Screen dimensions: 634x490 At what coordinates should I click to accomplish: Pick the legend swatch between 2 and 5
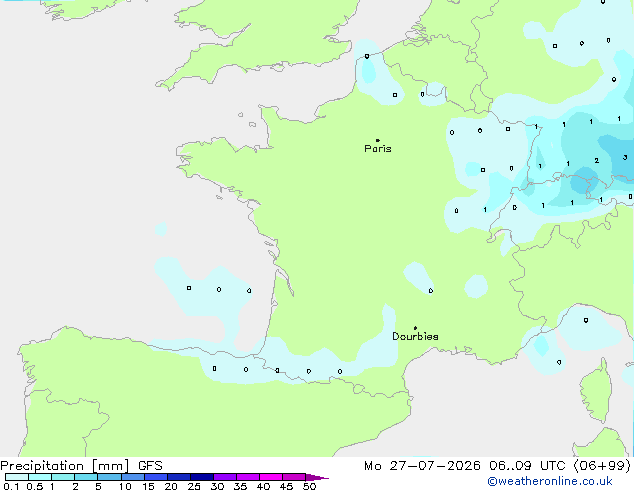[86, 477]
